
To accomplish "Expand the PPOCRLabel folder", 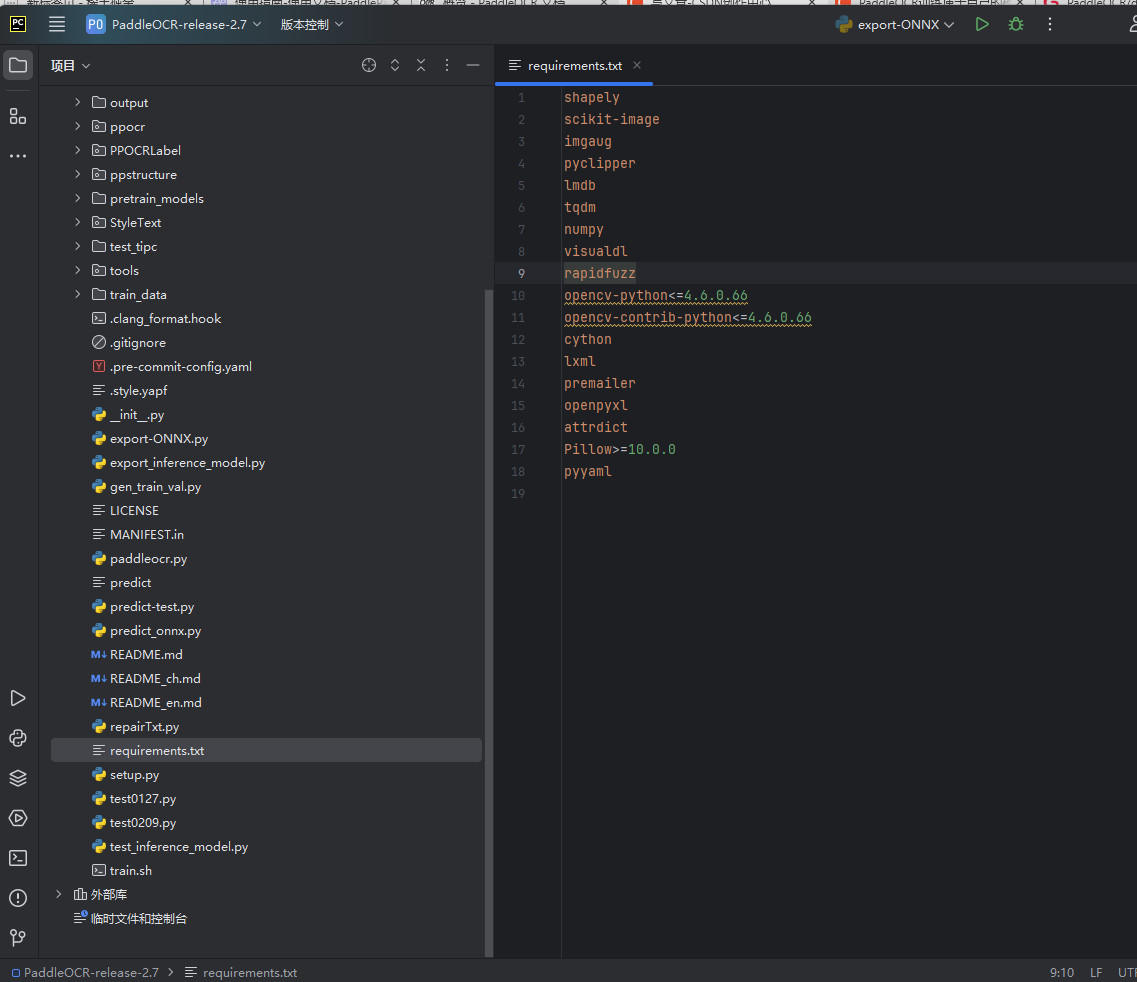I will pos(78,150).
